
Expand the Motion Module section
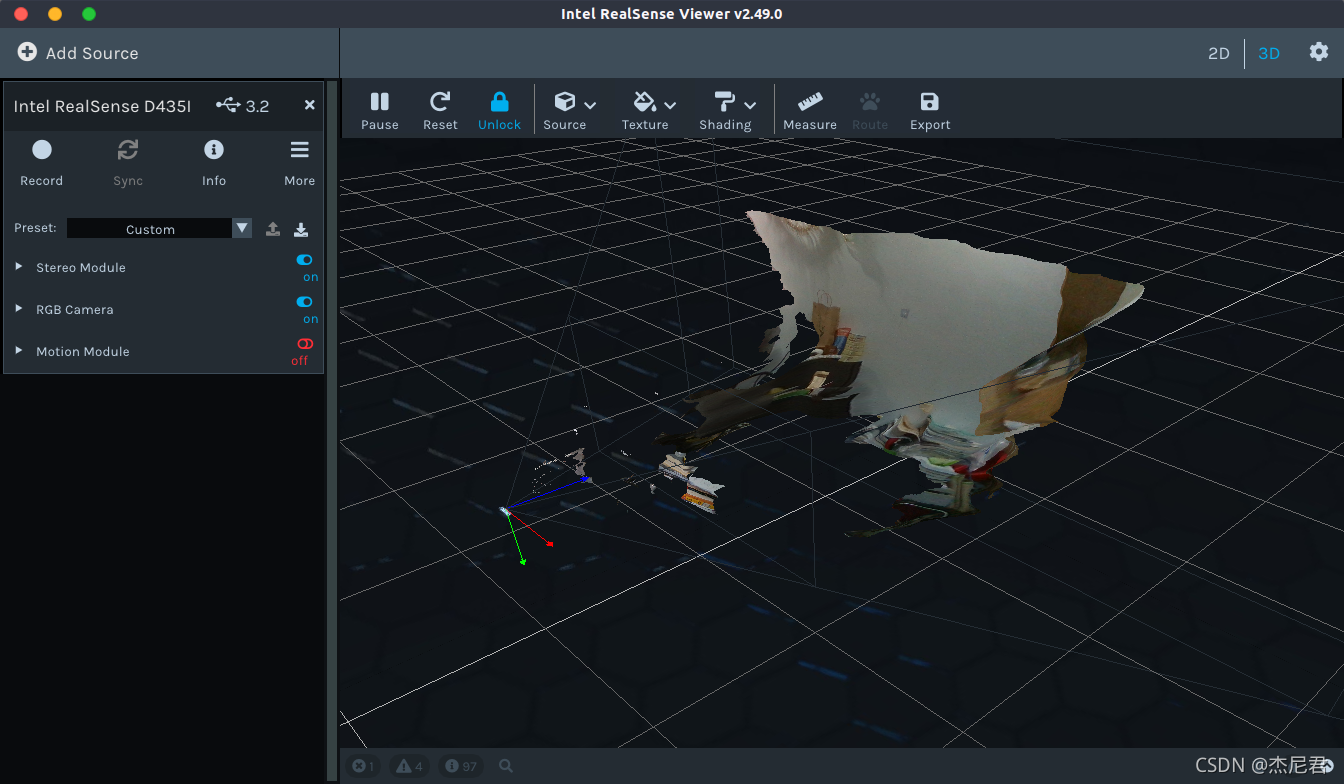19,351
